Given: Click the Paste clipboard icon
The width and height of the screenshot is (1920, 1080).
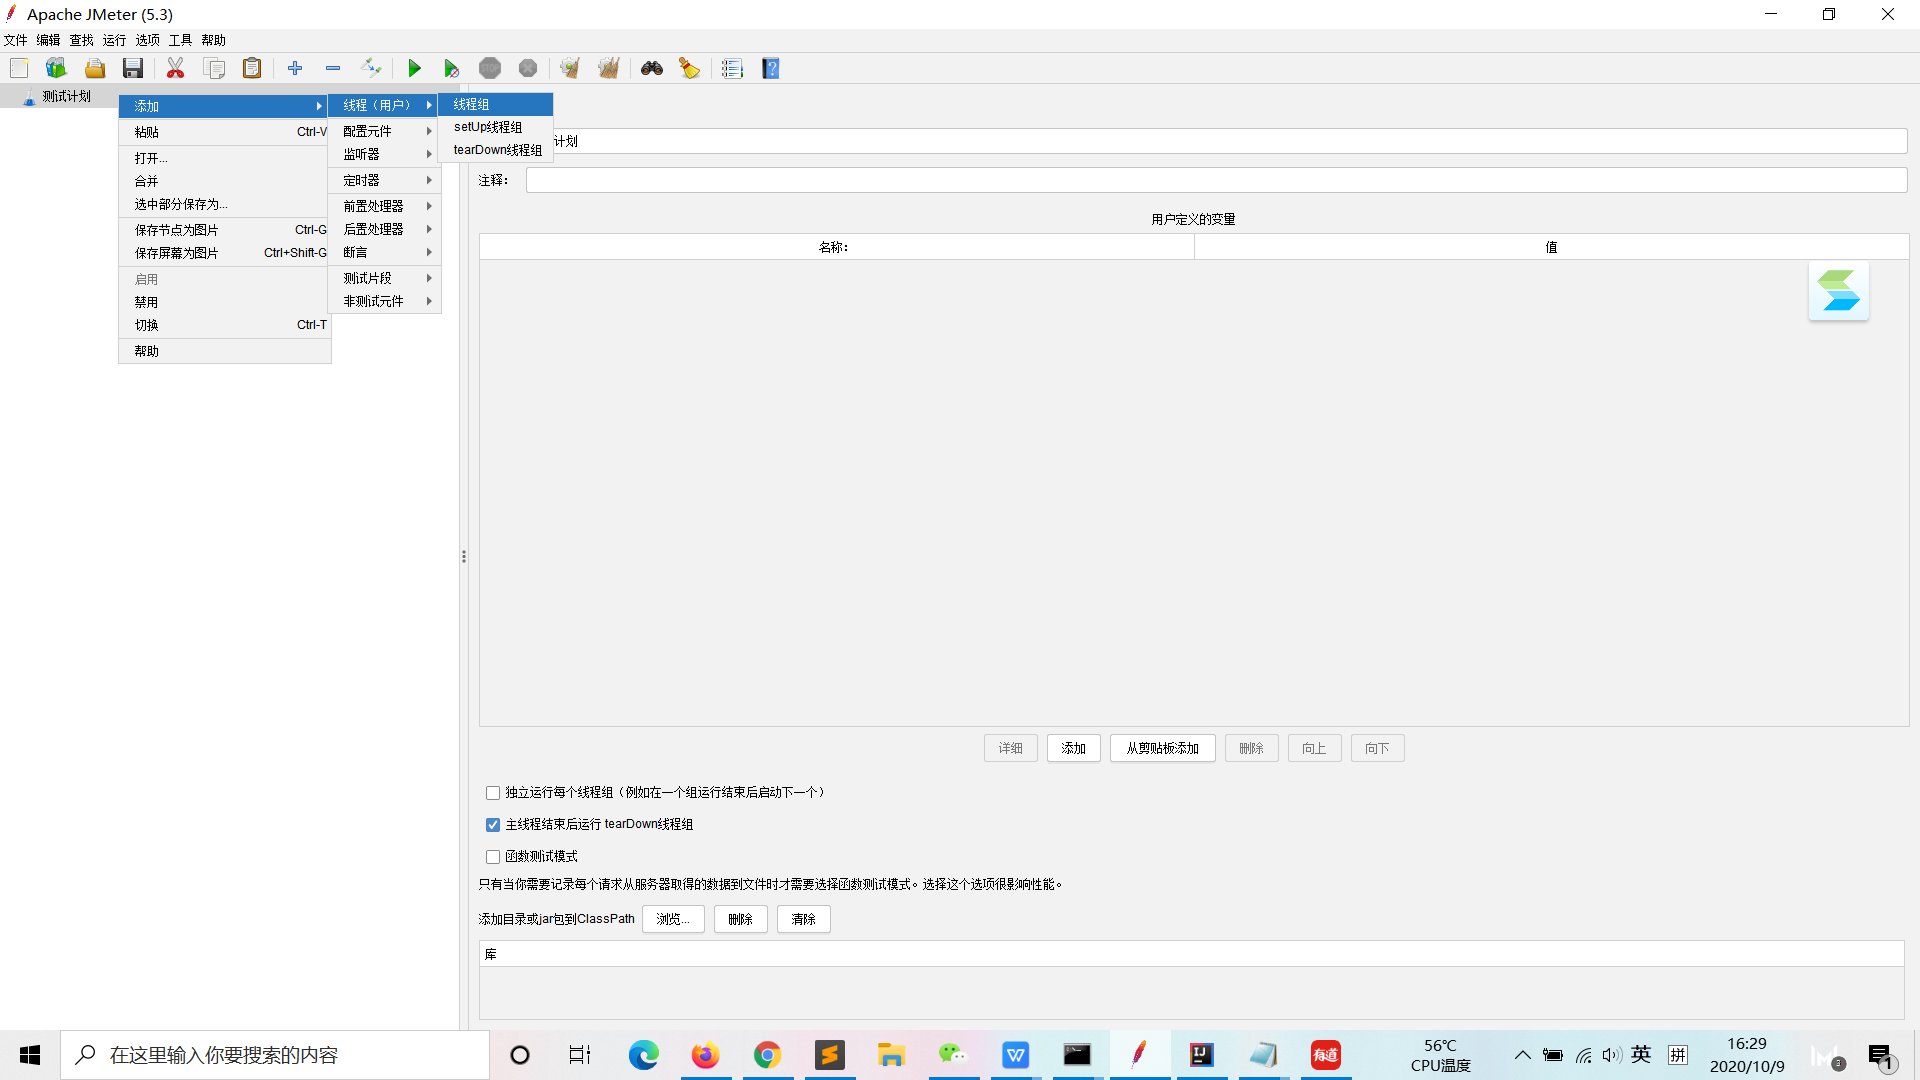Looking at the screenshot, I should (252, 68).
